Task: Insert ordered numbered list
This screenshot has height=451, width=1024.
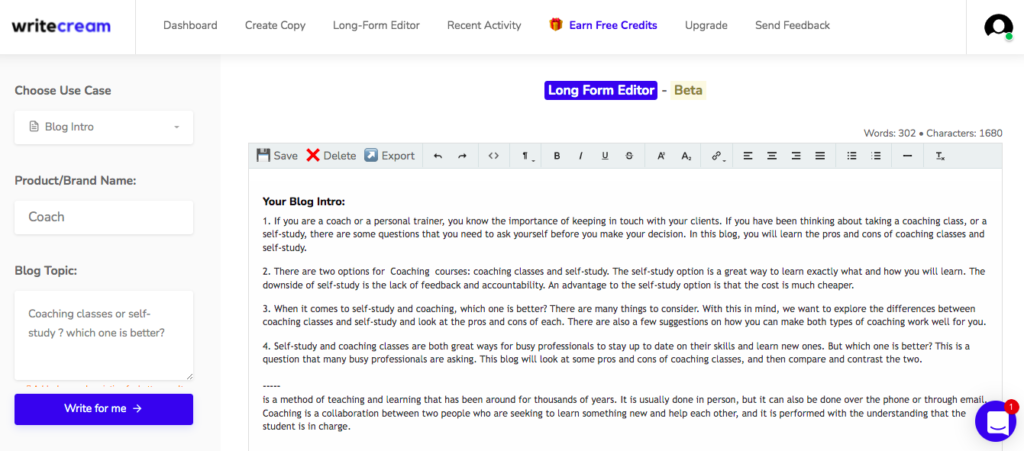Action: 876,156
